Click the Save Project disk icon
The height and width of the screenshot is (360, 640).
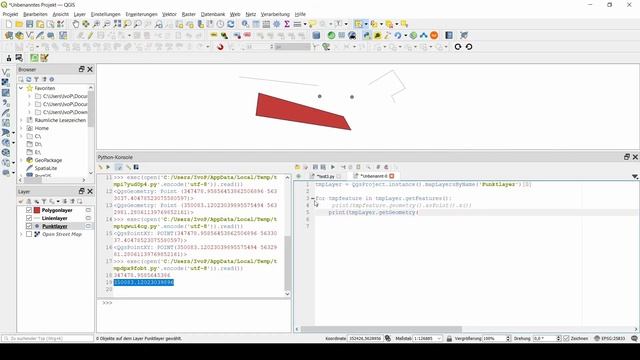pyautogui.click(x=30, y=24)
